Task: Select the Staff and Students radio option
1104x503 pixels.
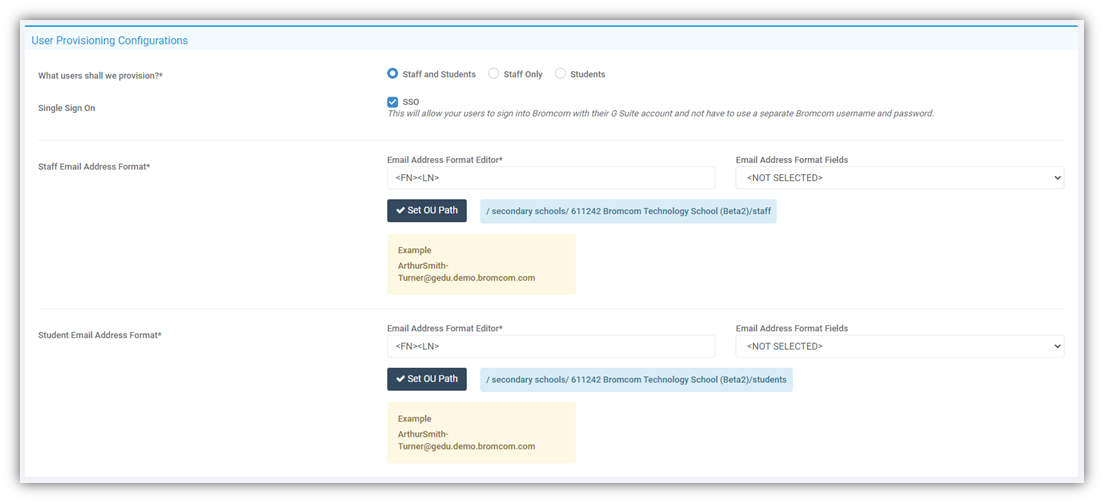Action: click(393, 74)
